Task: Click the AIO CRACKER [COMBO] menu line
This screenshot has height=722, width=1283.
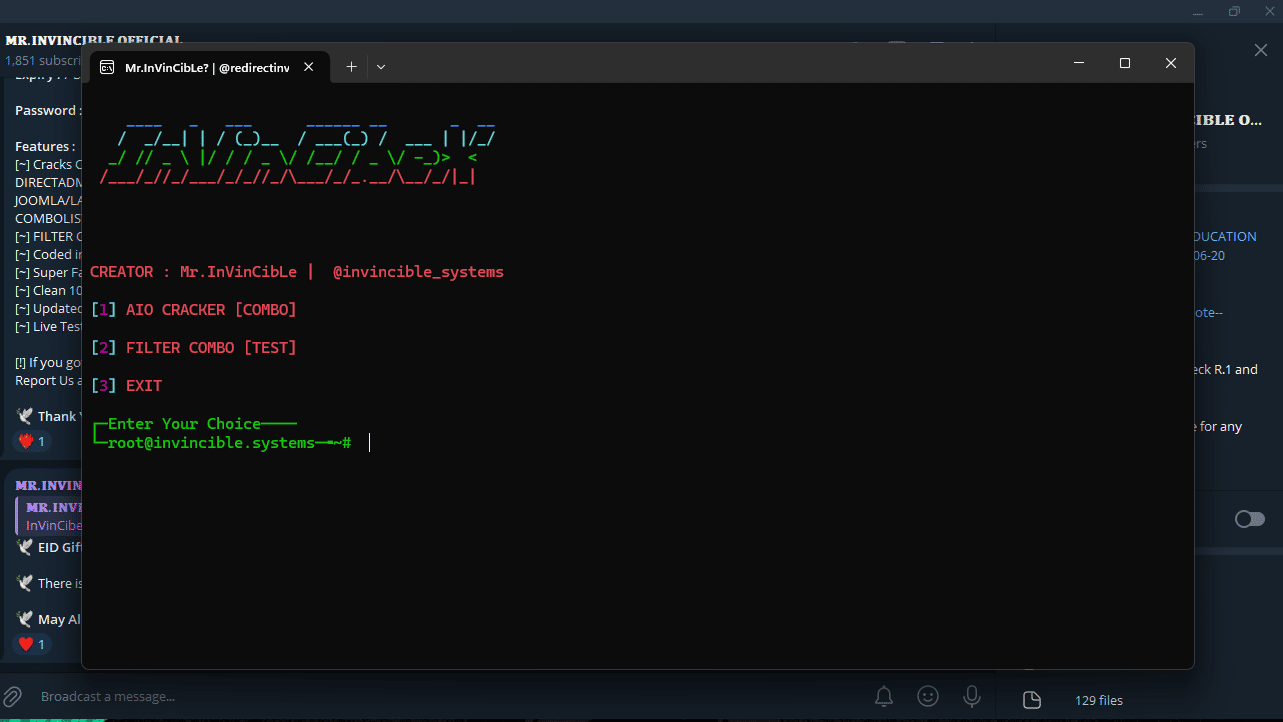Action: [194, 310]
